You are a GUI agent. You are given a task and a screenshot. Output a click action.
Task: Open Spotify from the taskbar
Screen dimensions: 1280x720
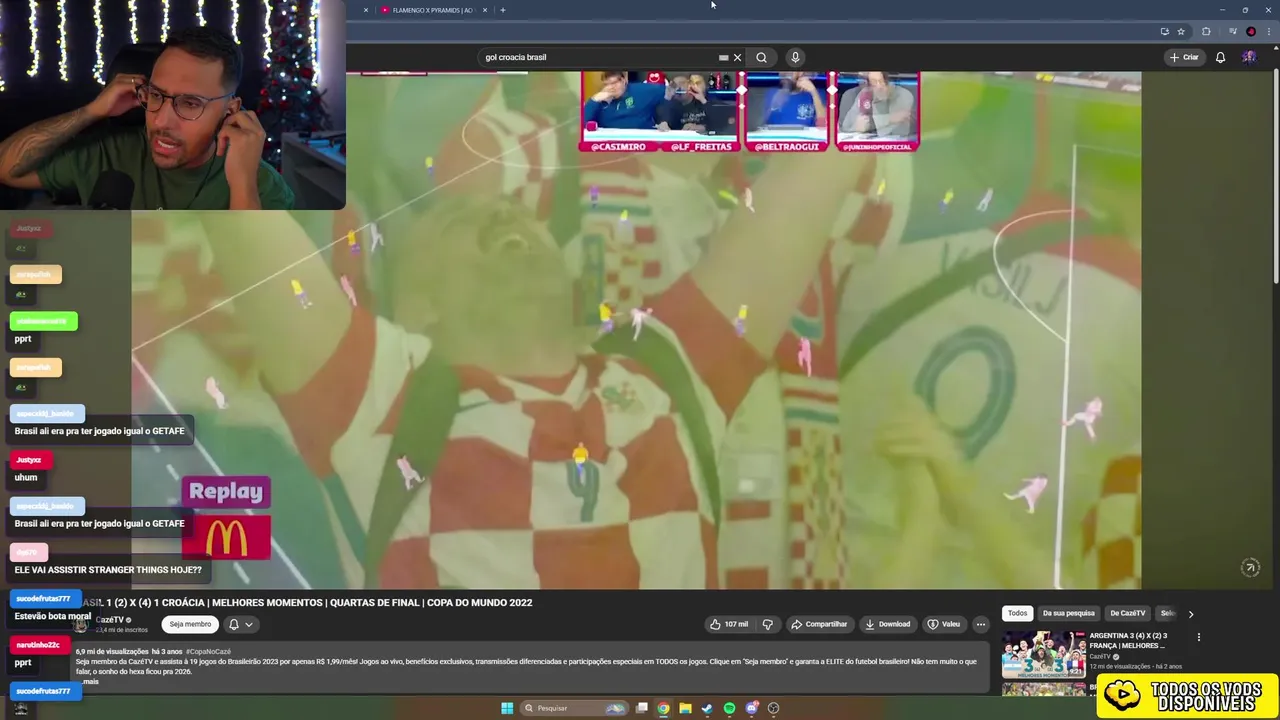(x=729, y=708)
